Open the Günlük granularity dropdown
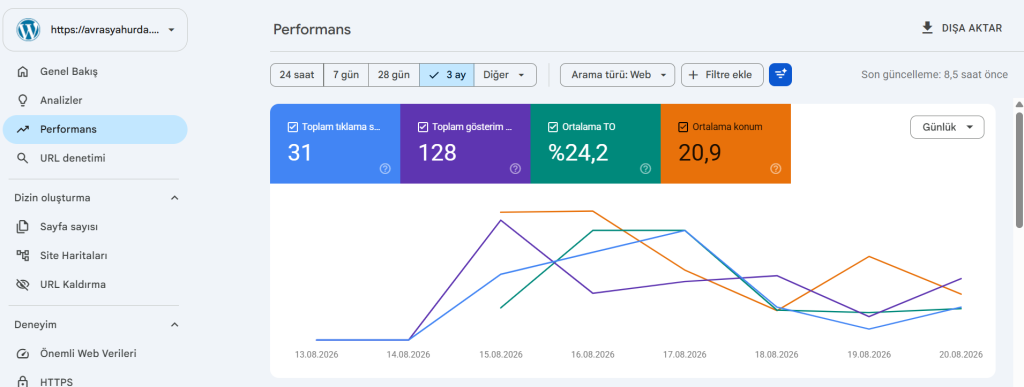 click(x=947, y=127)
